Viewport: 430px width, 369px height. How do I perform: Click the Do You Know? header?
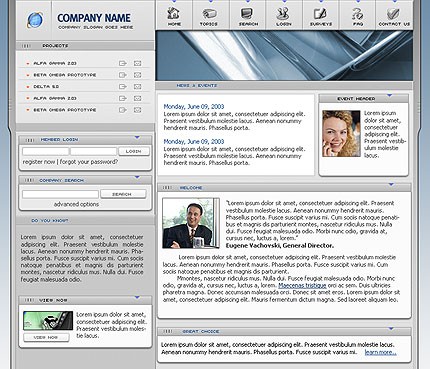pos(50,221)
